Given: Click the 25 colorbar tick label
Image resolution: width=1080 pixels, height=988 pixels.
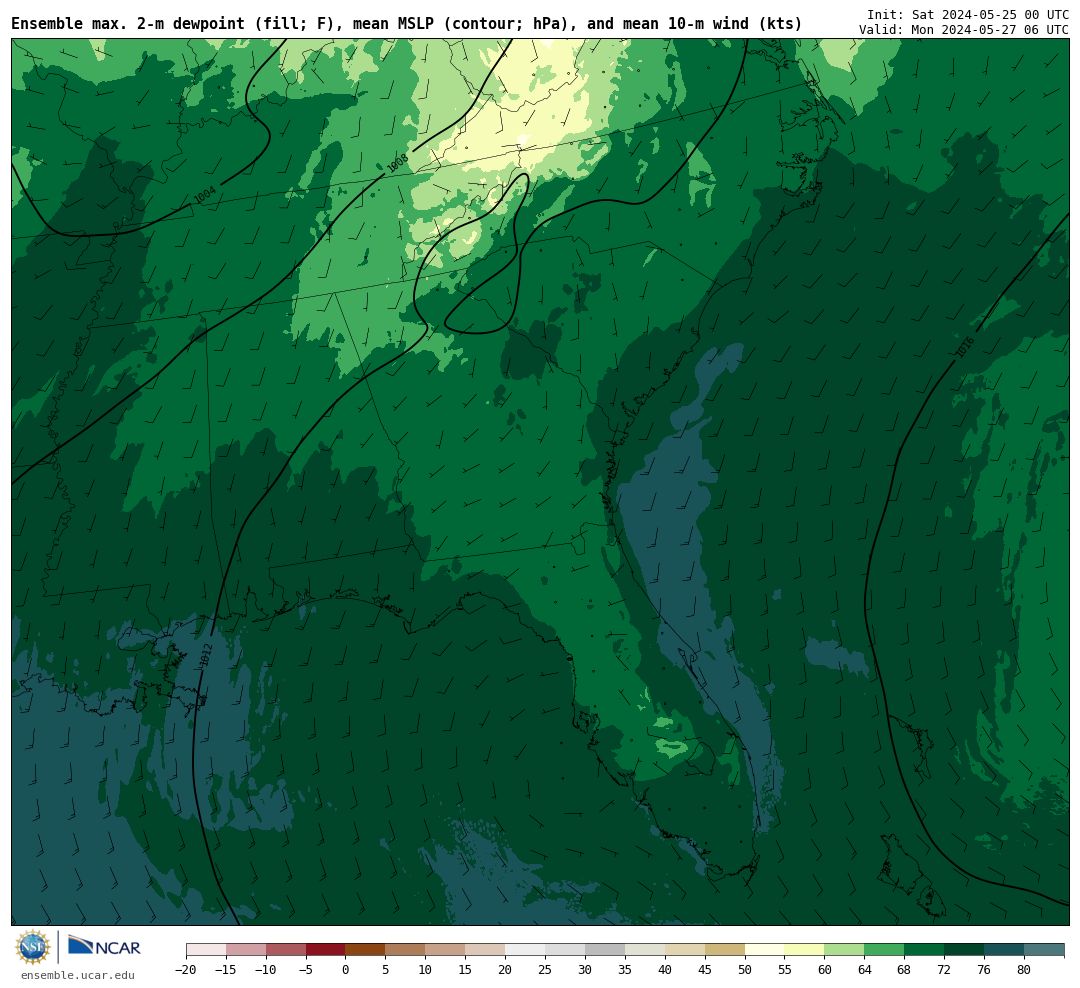Looking at the screenshot, I should [x=546, y=970].
